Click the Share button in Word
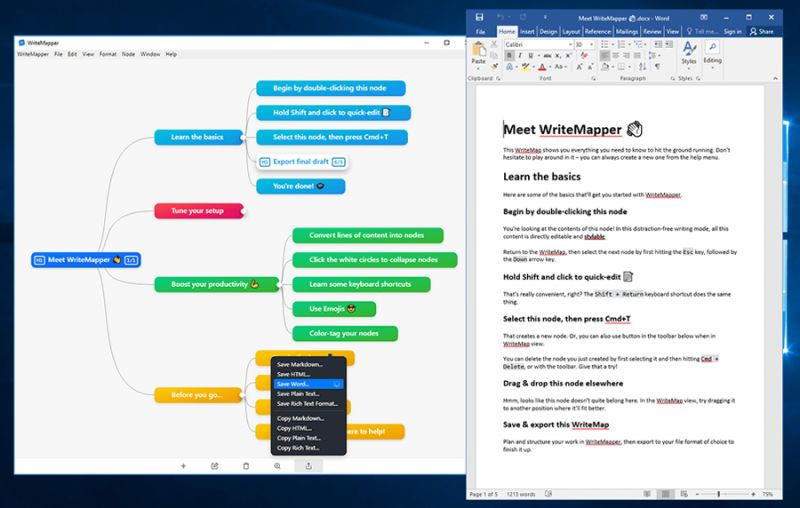This screenshot has height=508, width=800. [x=761, y=32]
